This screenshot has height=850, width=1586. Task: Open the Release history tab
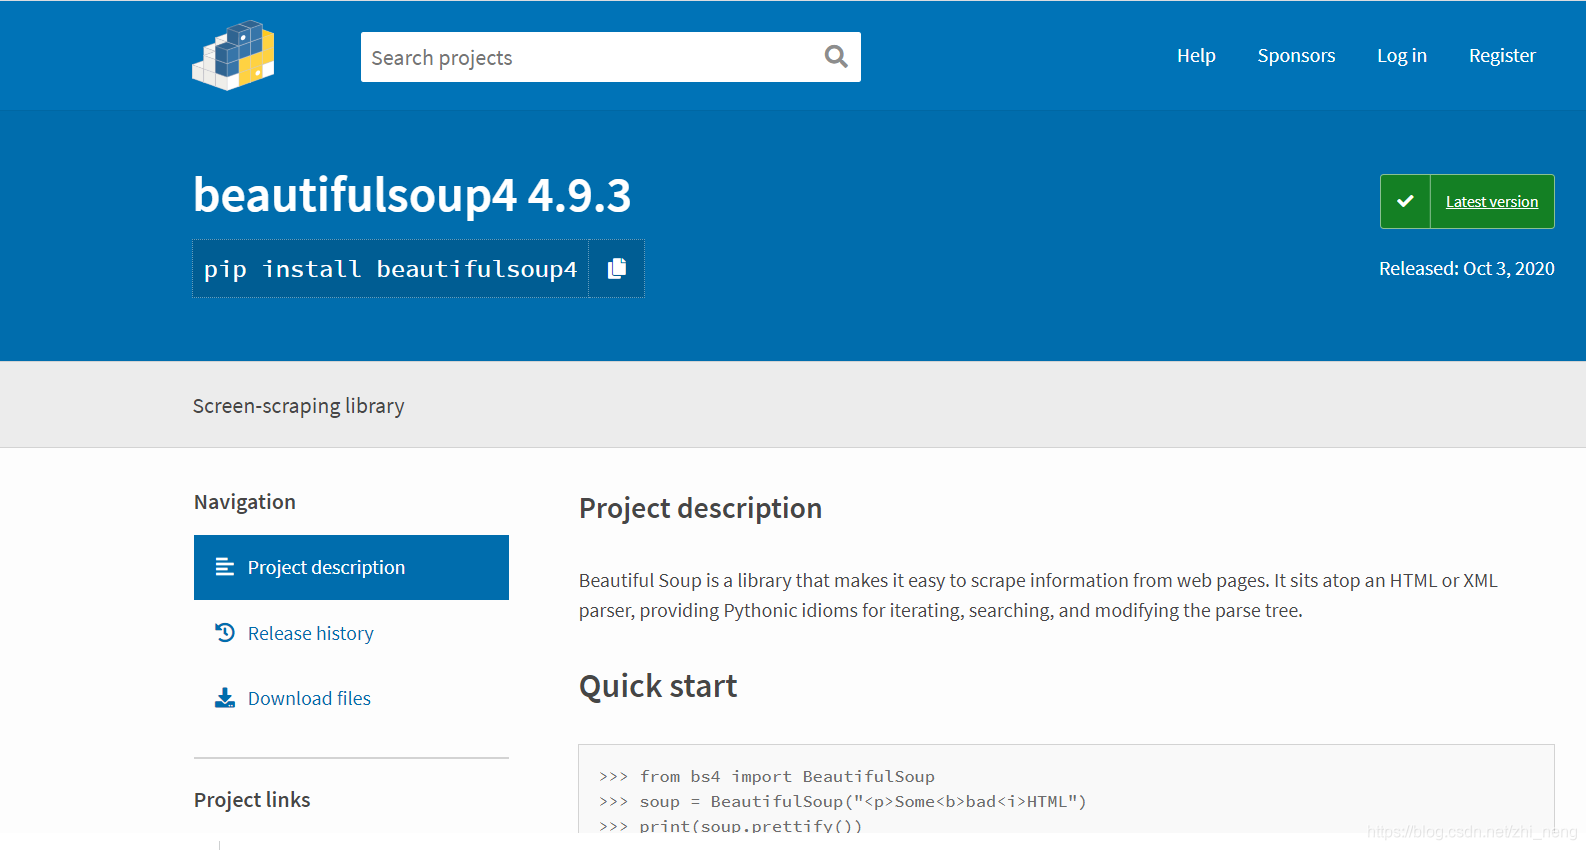coord(311,633)
